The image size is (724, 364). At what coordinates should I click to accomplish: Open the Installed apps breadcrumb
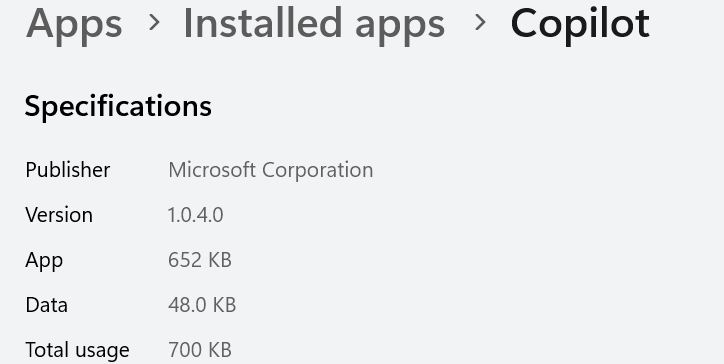click(314, 24)
